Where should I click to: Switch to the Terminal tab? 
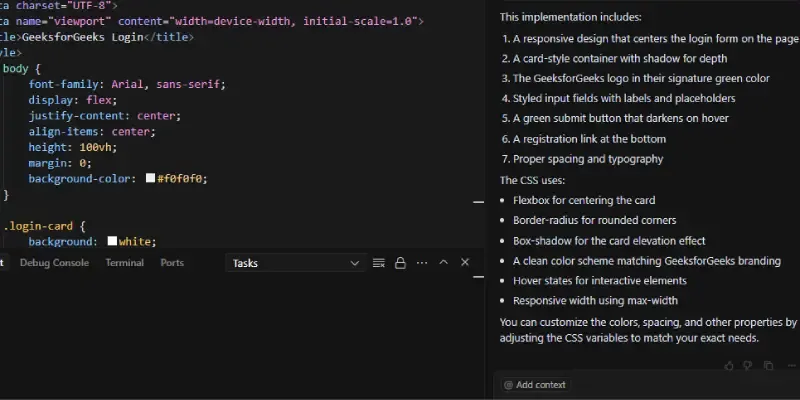click(x=124, y=263)
